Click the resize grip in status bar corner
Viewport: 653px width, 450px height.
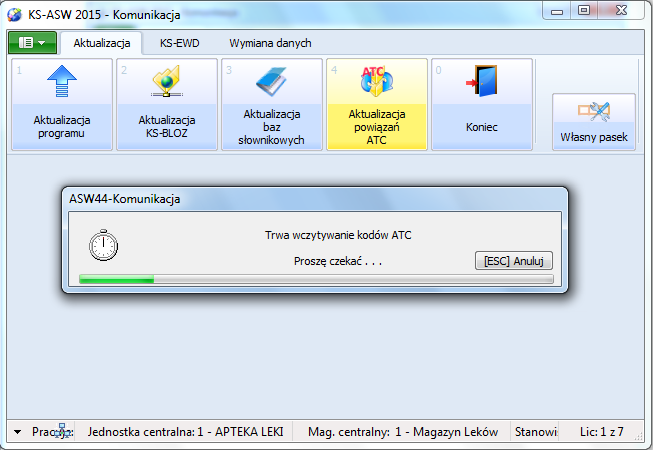pyautogui.click(x=638, y=436)
